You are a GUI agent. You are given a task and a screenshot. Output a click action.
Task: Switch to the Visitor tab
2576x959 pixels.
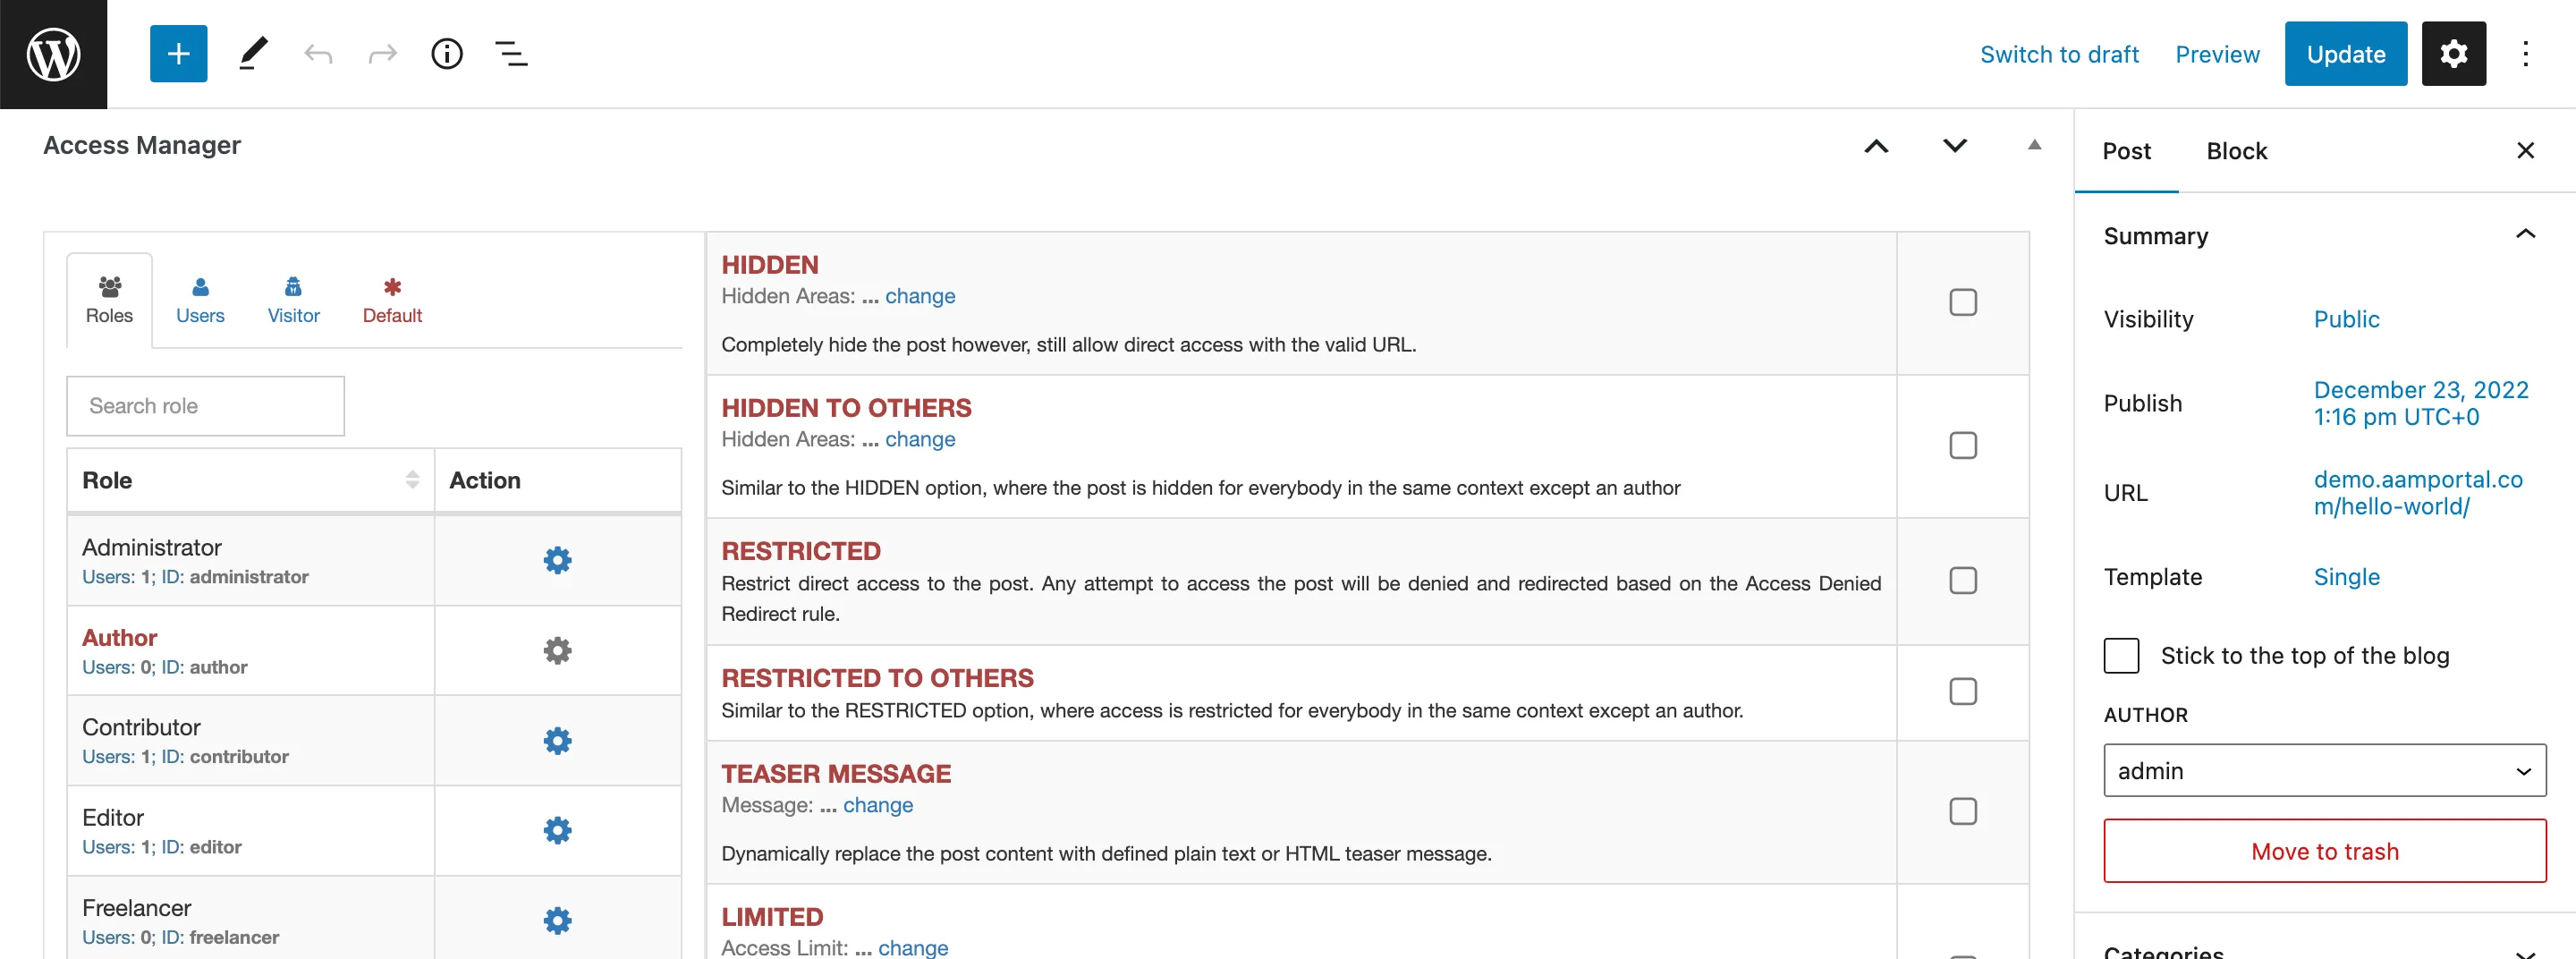[x=293, y=300]
